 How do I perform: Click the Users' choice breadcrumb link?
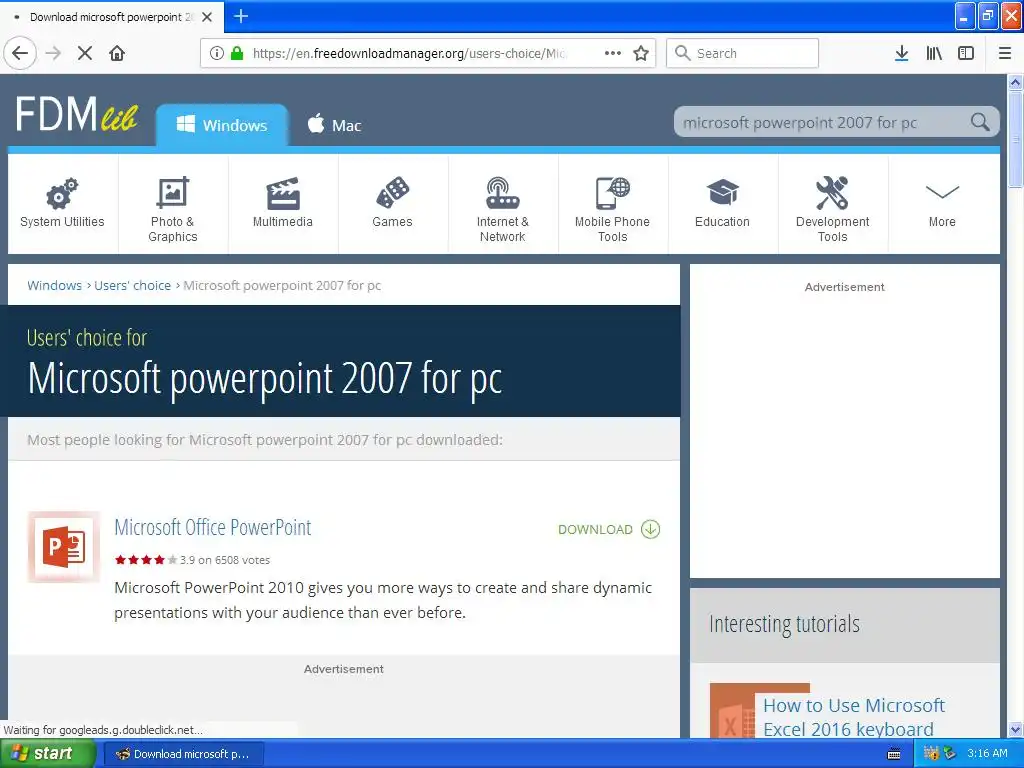(x=133, y=285)
